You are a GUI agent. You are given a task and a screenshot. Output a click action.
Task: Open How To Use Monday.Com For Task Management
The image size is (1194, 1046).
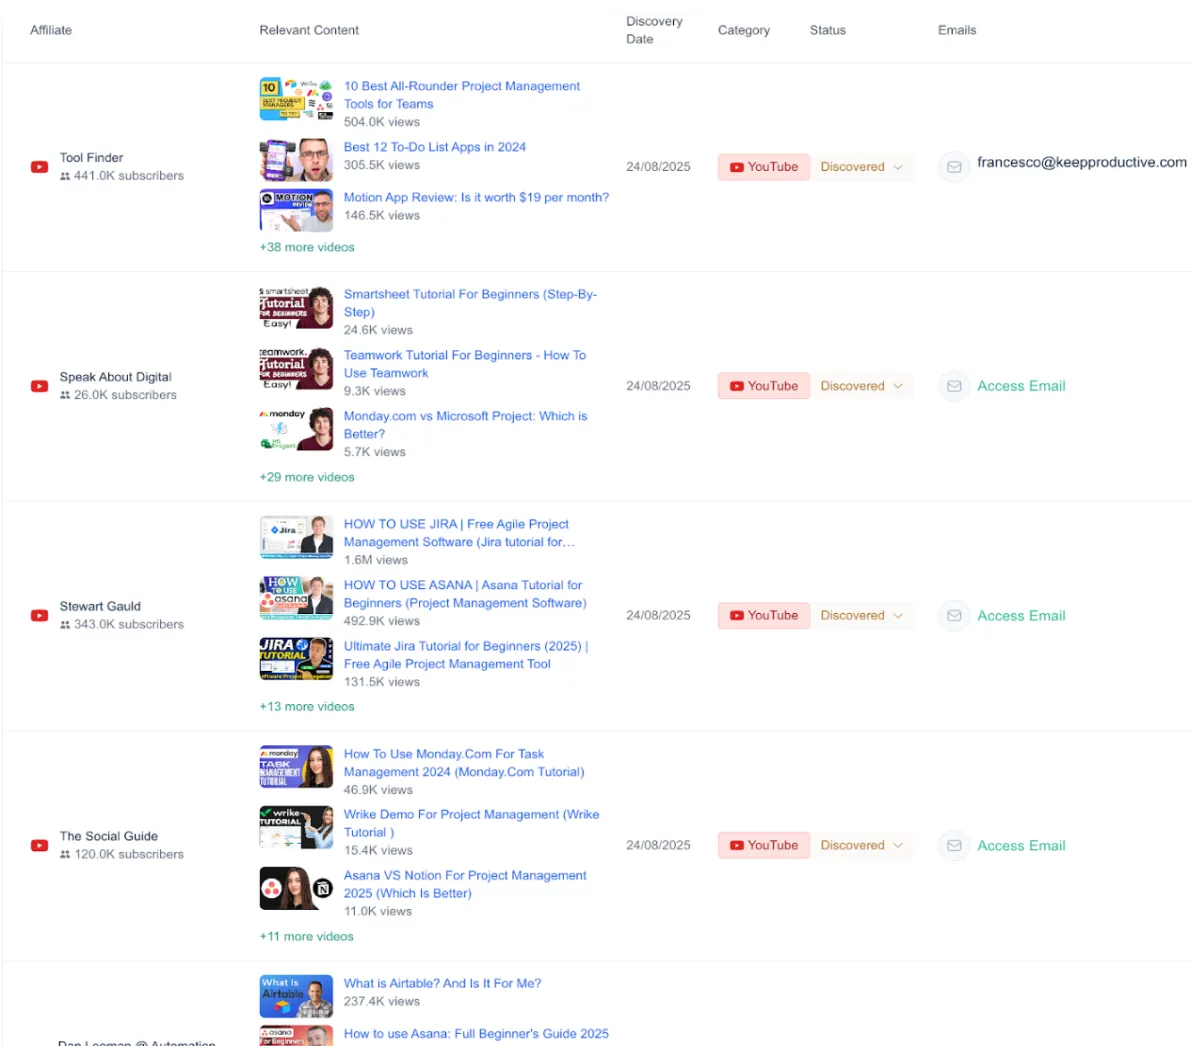[x=464, y=763]
